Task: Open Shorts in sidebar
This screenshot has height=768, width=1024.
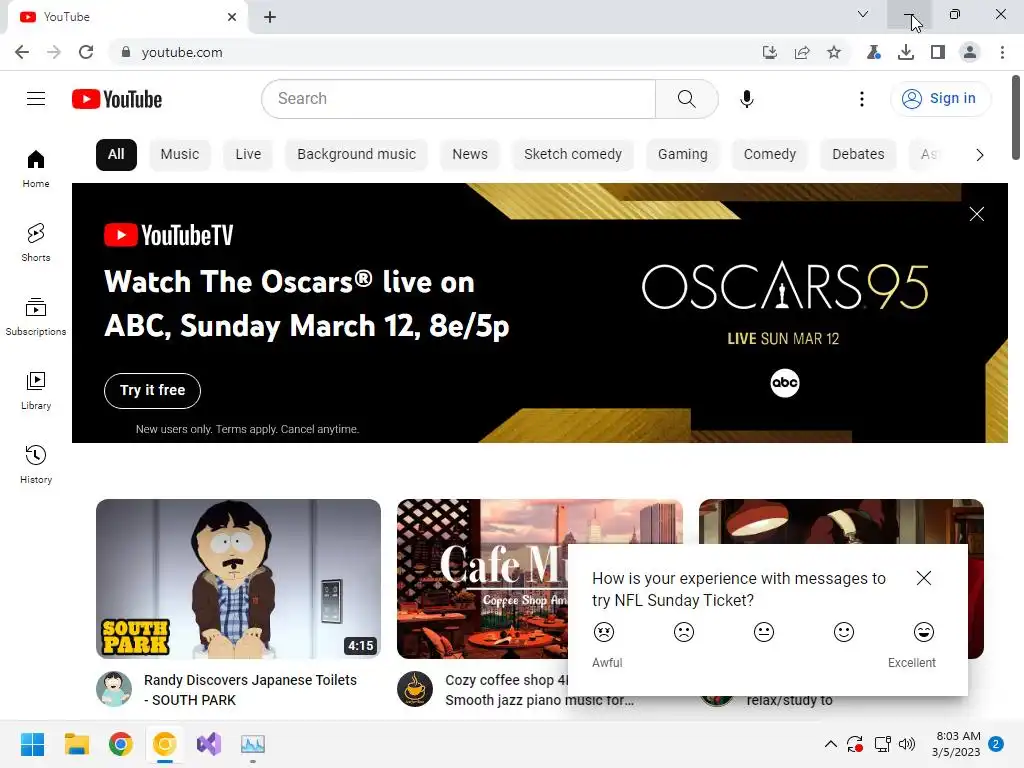Action: pyautogui.click(x=36, y=242)
